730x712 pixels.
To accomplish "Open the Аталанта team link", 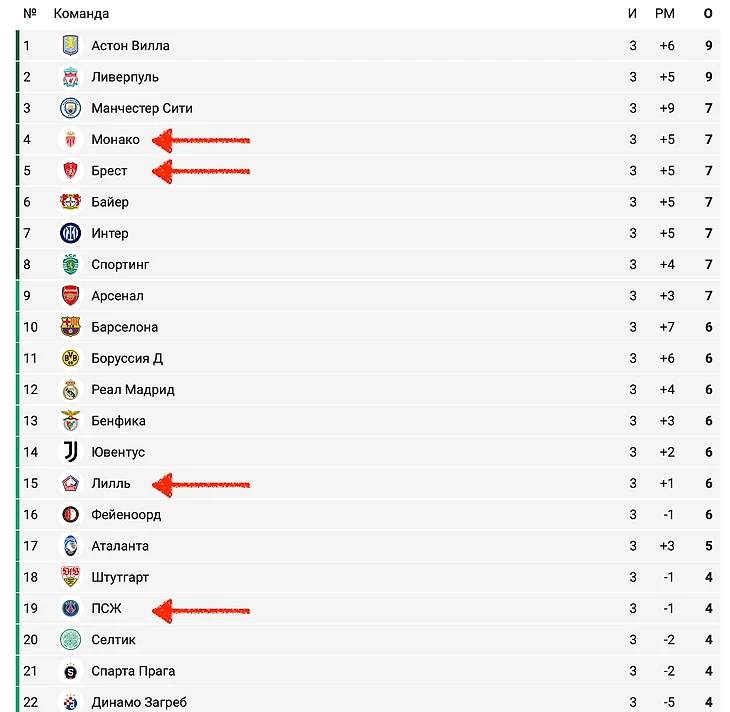I will 120,546.
